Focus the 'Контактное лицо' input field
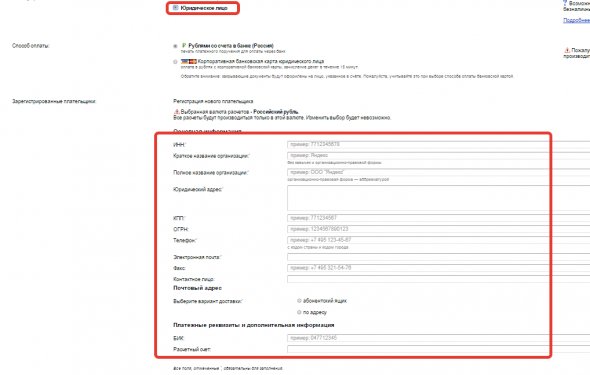590x375 pixels. coord(438,279)
